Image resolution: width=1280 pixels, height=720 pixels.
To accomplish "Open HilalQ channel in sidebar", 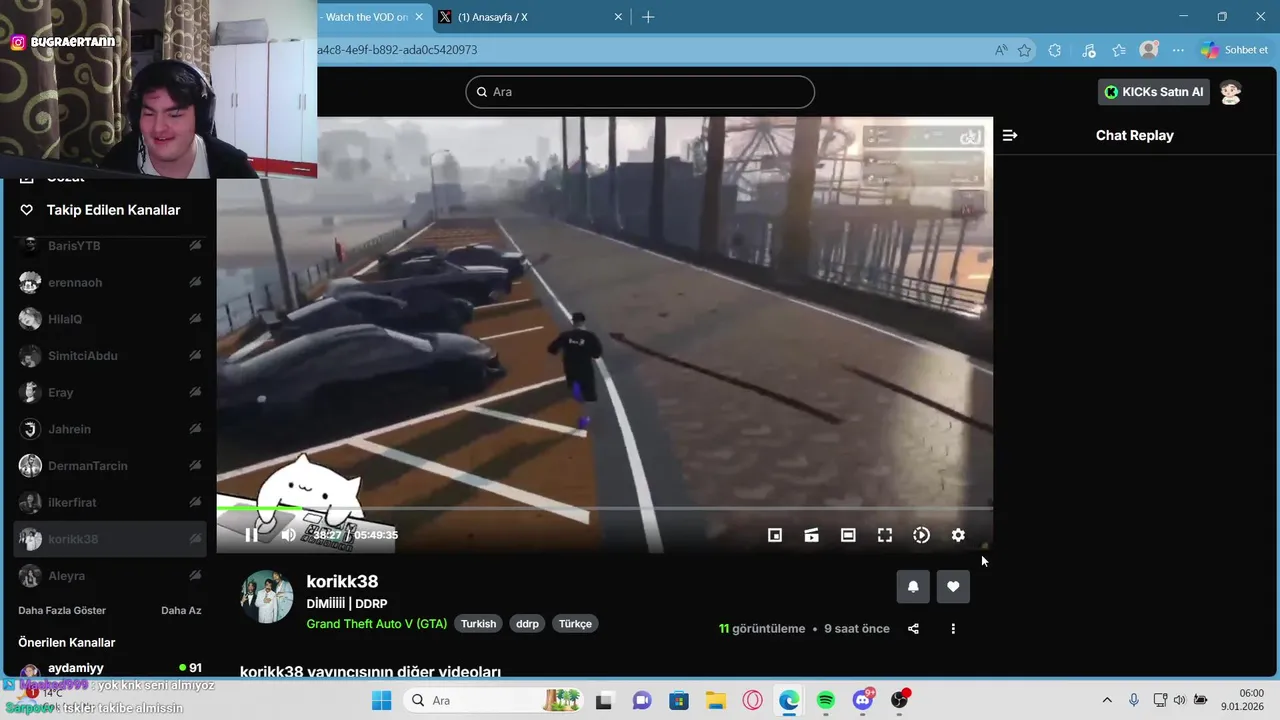I will pyautogui.click(x=110, y=319).
